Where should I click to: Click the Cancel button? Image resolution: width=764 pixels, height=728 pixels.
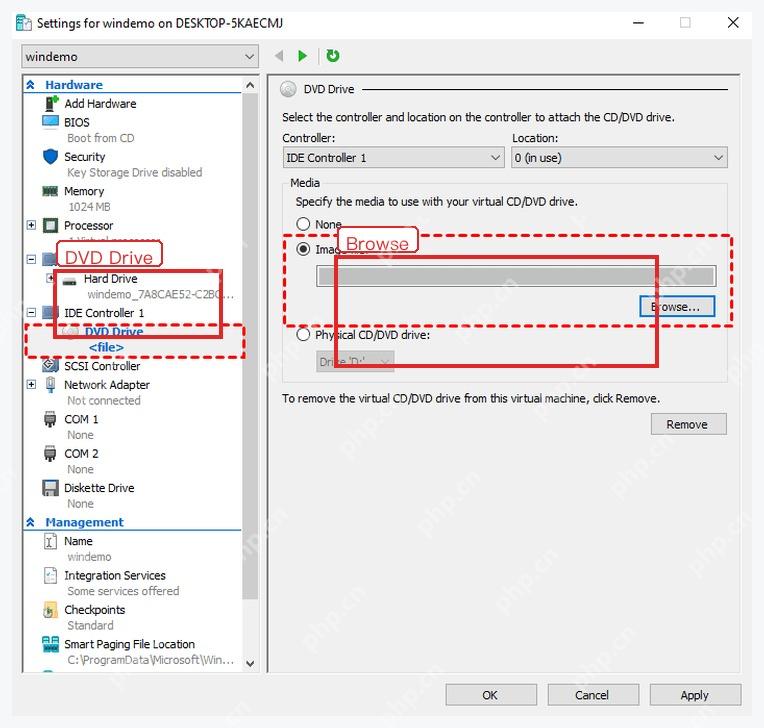pyautogui.click(x=593, y=695)
